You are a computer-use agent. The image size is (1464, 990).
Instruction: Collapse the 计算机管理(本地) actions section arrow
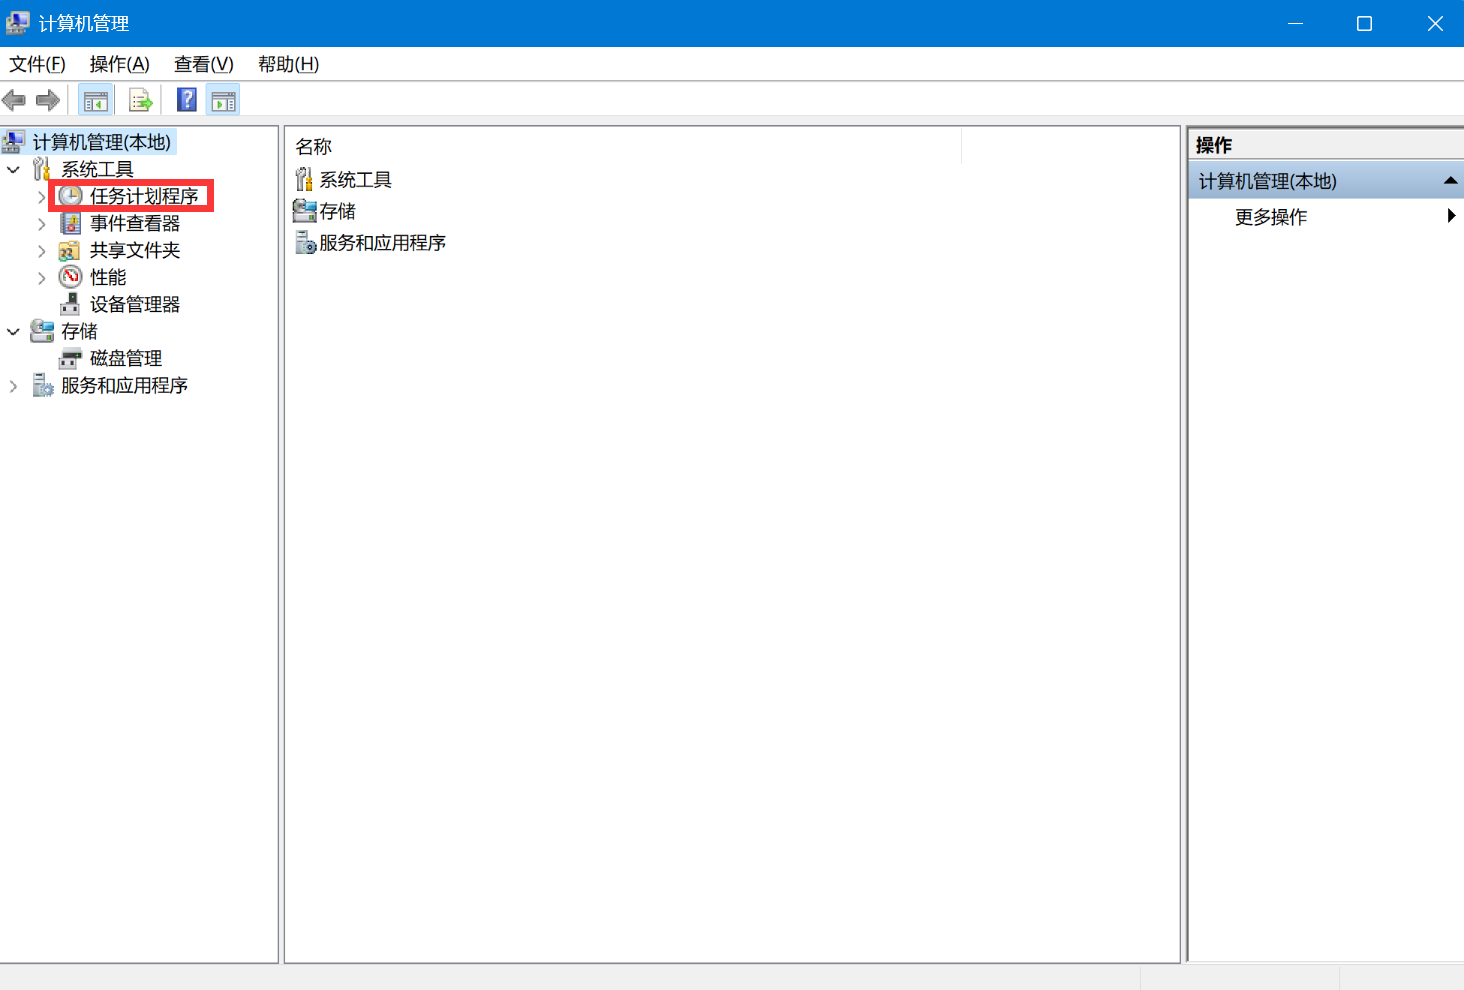point(1450,181)
